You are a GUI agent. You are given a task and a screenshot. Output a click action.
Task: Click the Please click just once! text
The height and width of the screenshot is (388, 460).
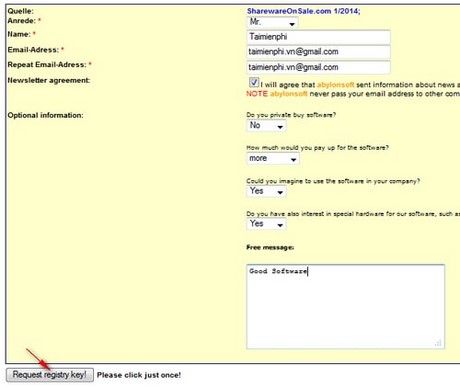139,375
